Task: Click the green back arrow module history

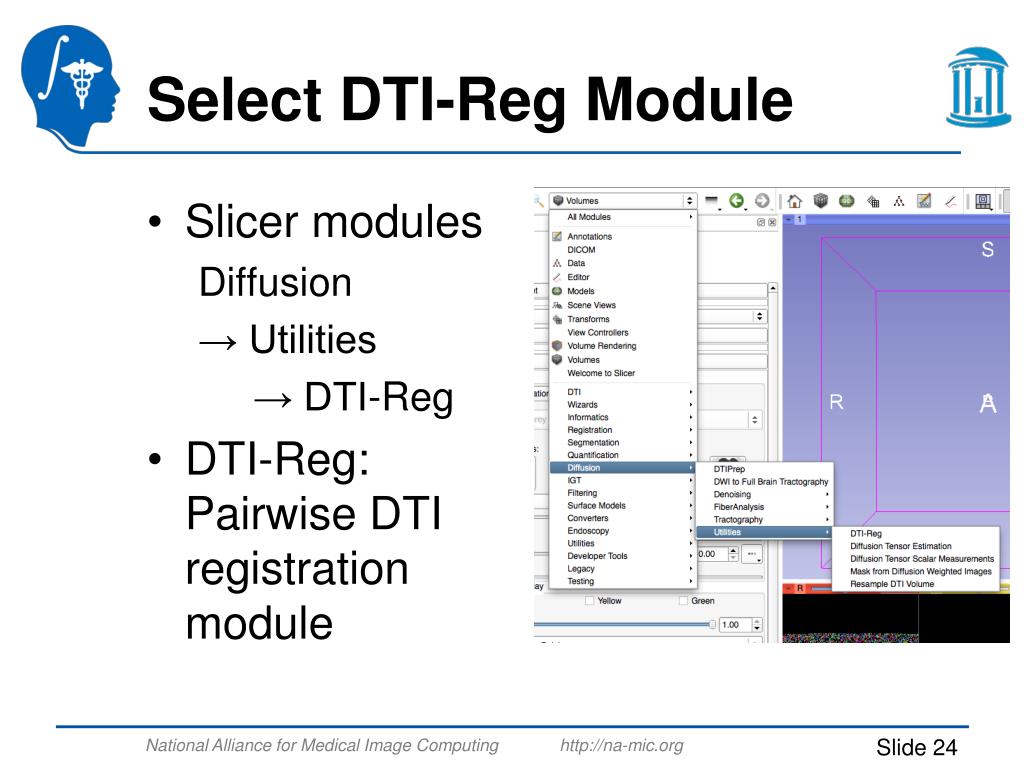Action: [x=737, y=201]
